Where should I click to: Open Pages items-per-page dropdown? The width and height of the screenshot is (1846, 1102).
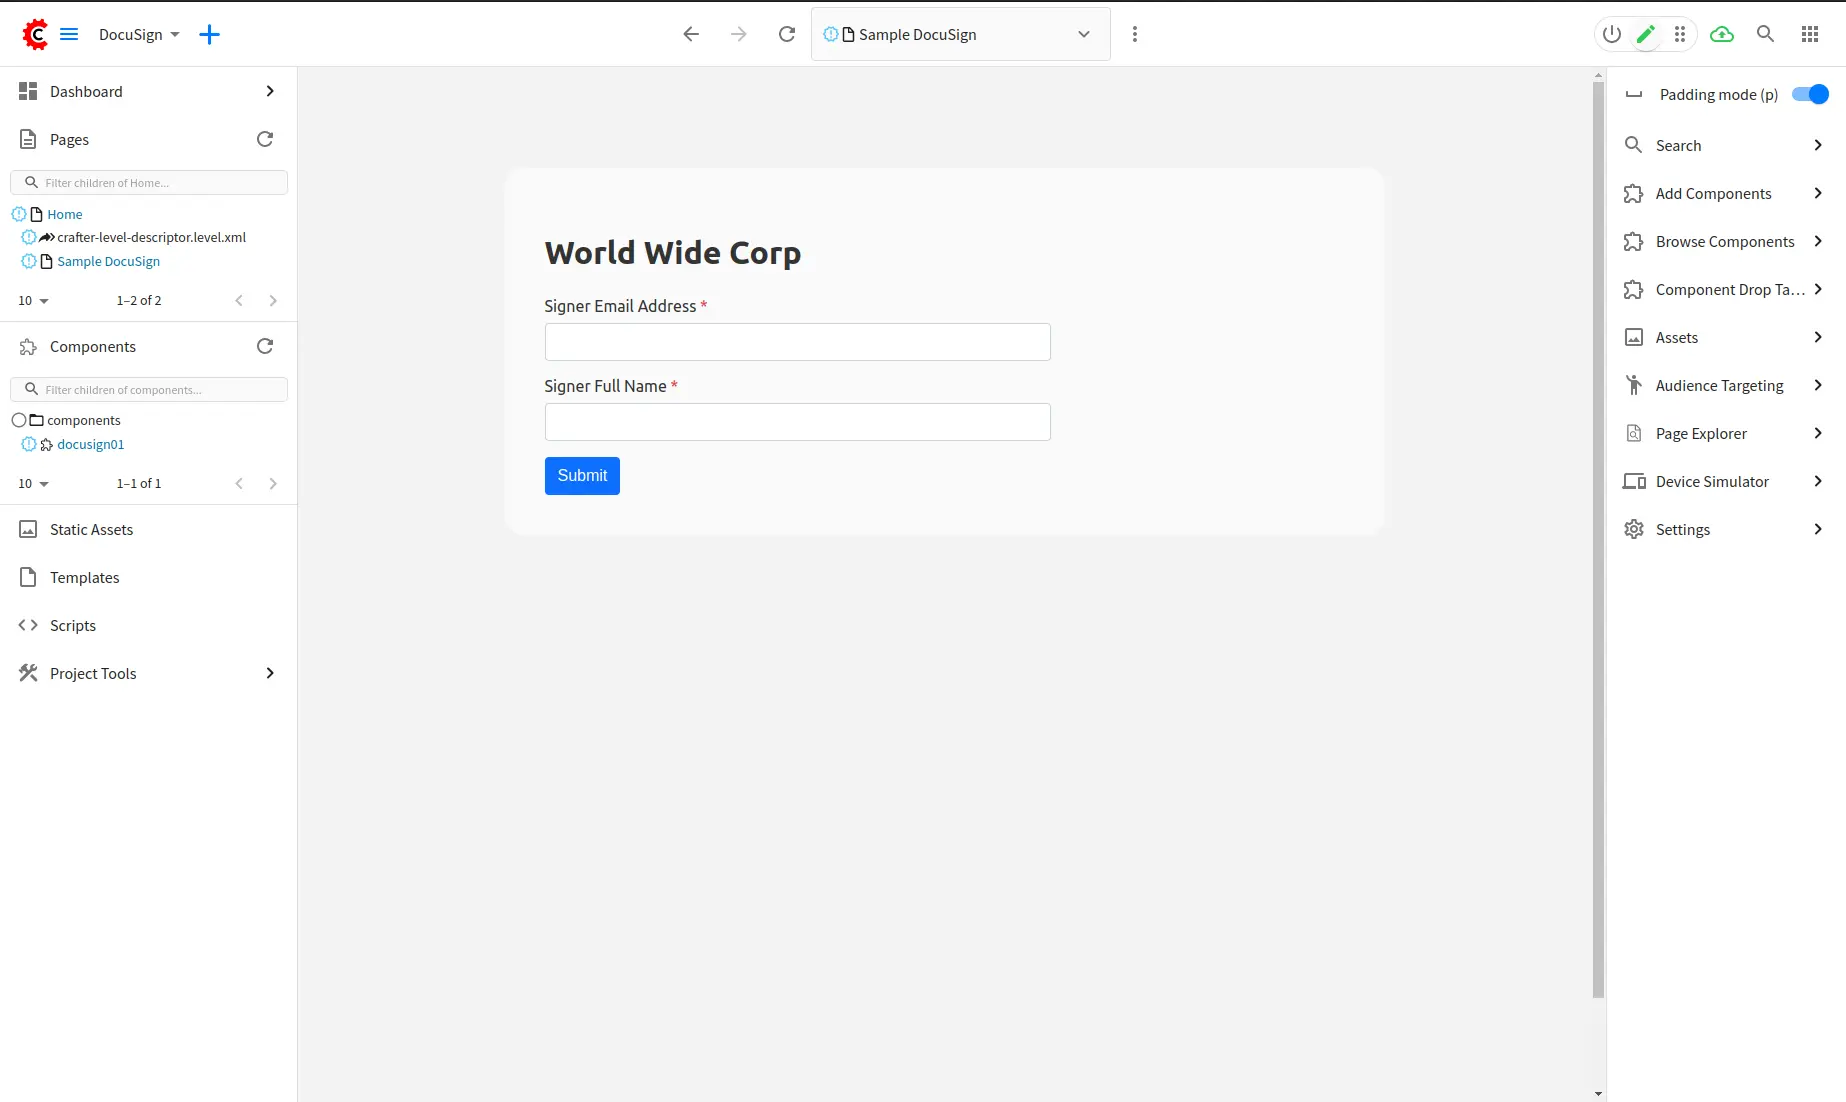(33, 301)
